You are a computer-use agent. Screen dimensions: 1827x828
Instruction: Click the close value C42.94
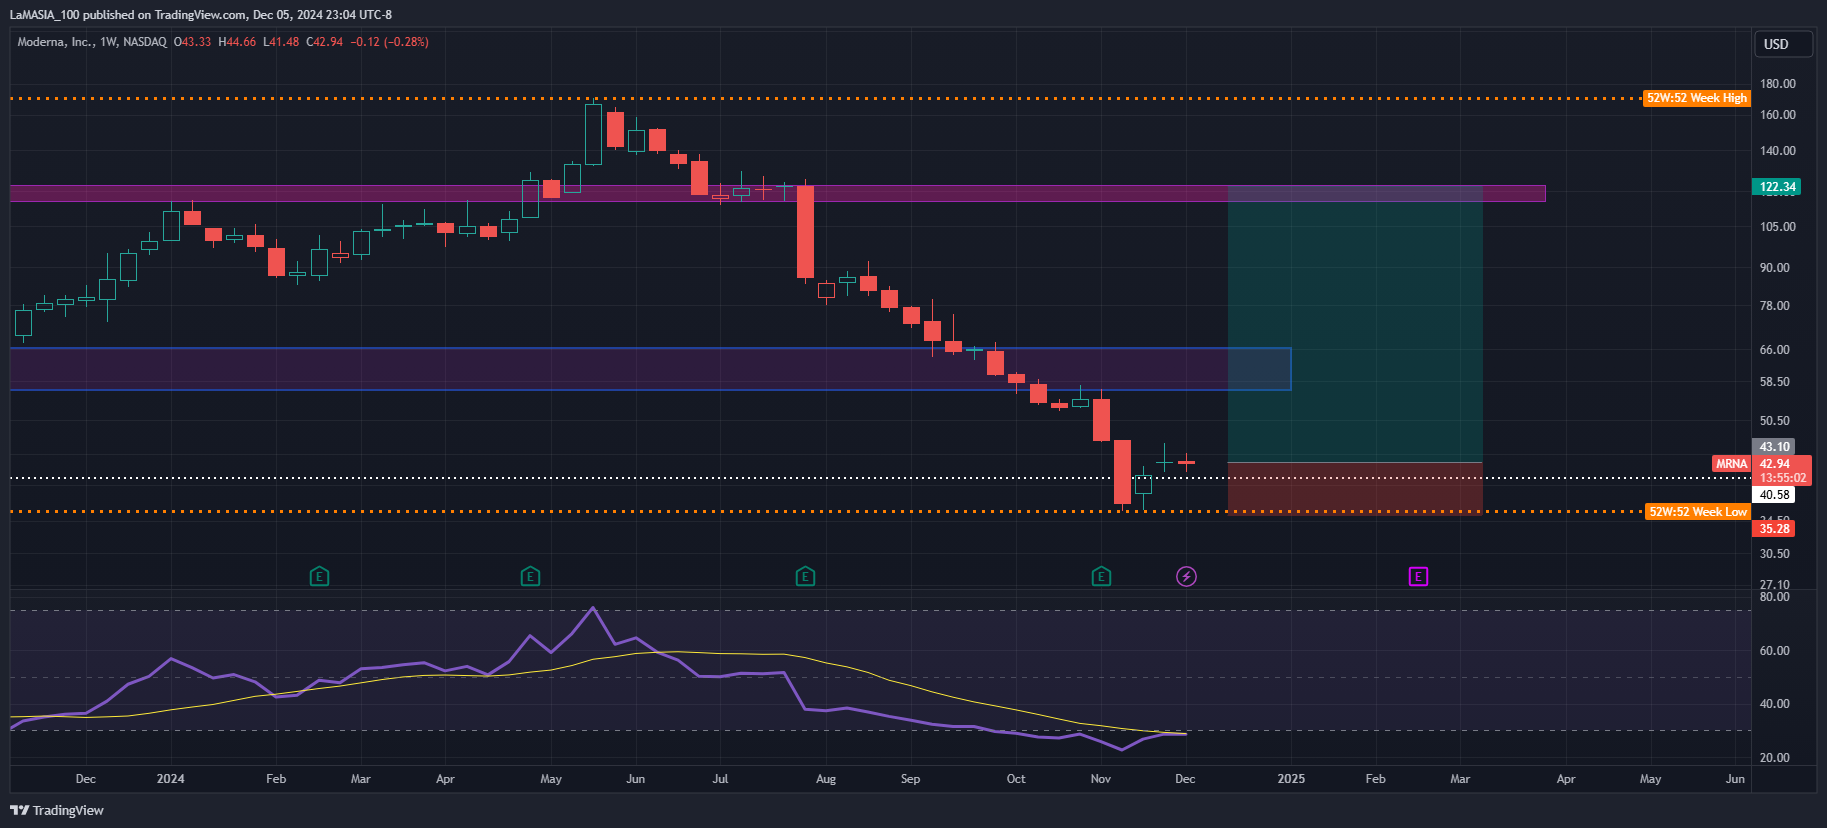(324, 42)
